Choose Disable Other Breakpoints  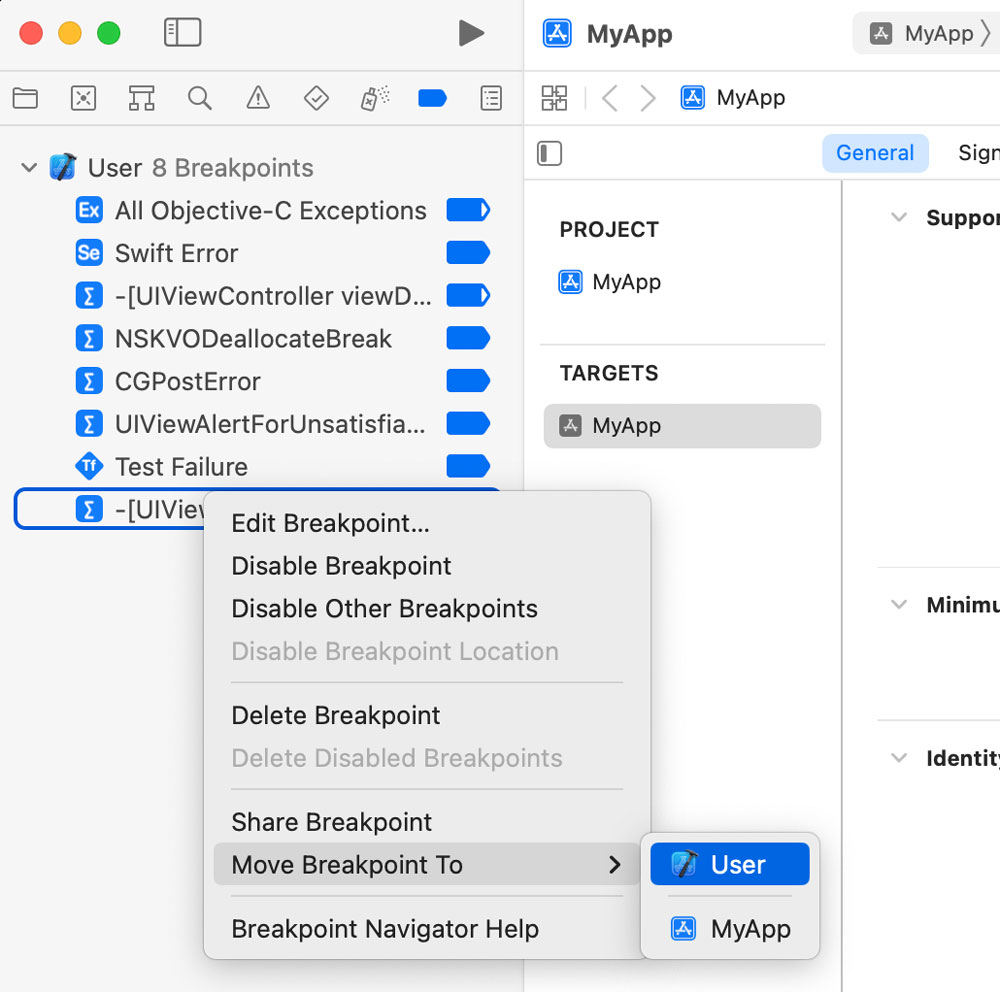[427, 609]
